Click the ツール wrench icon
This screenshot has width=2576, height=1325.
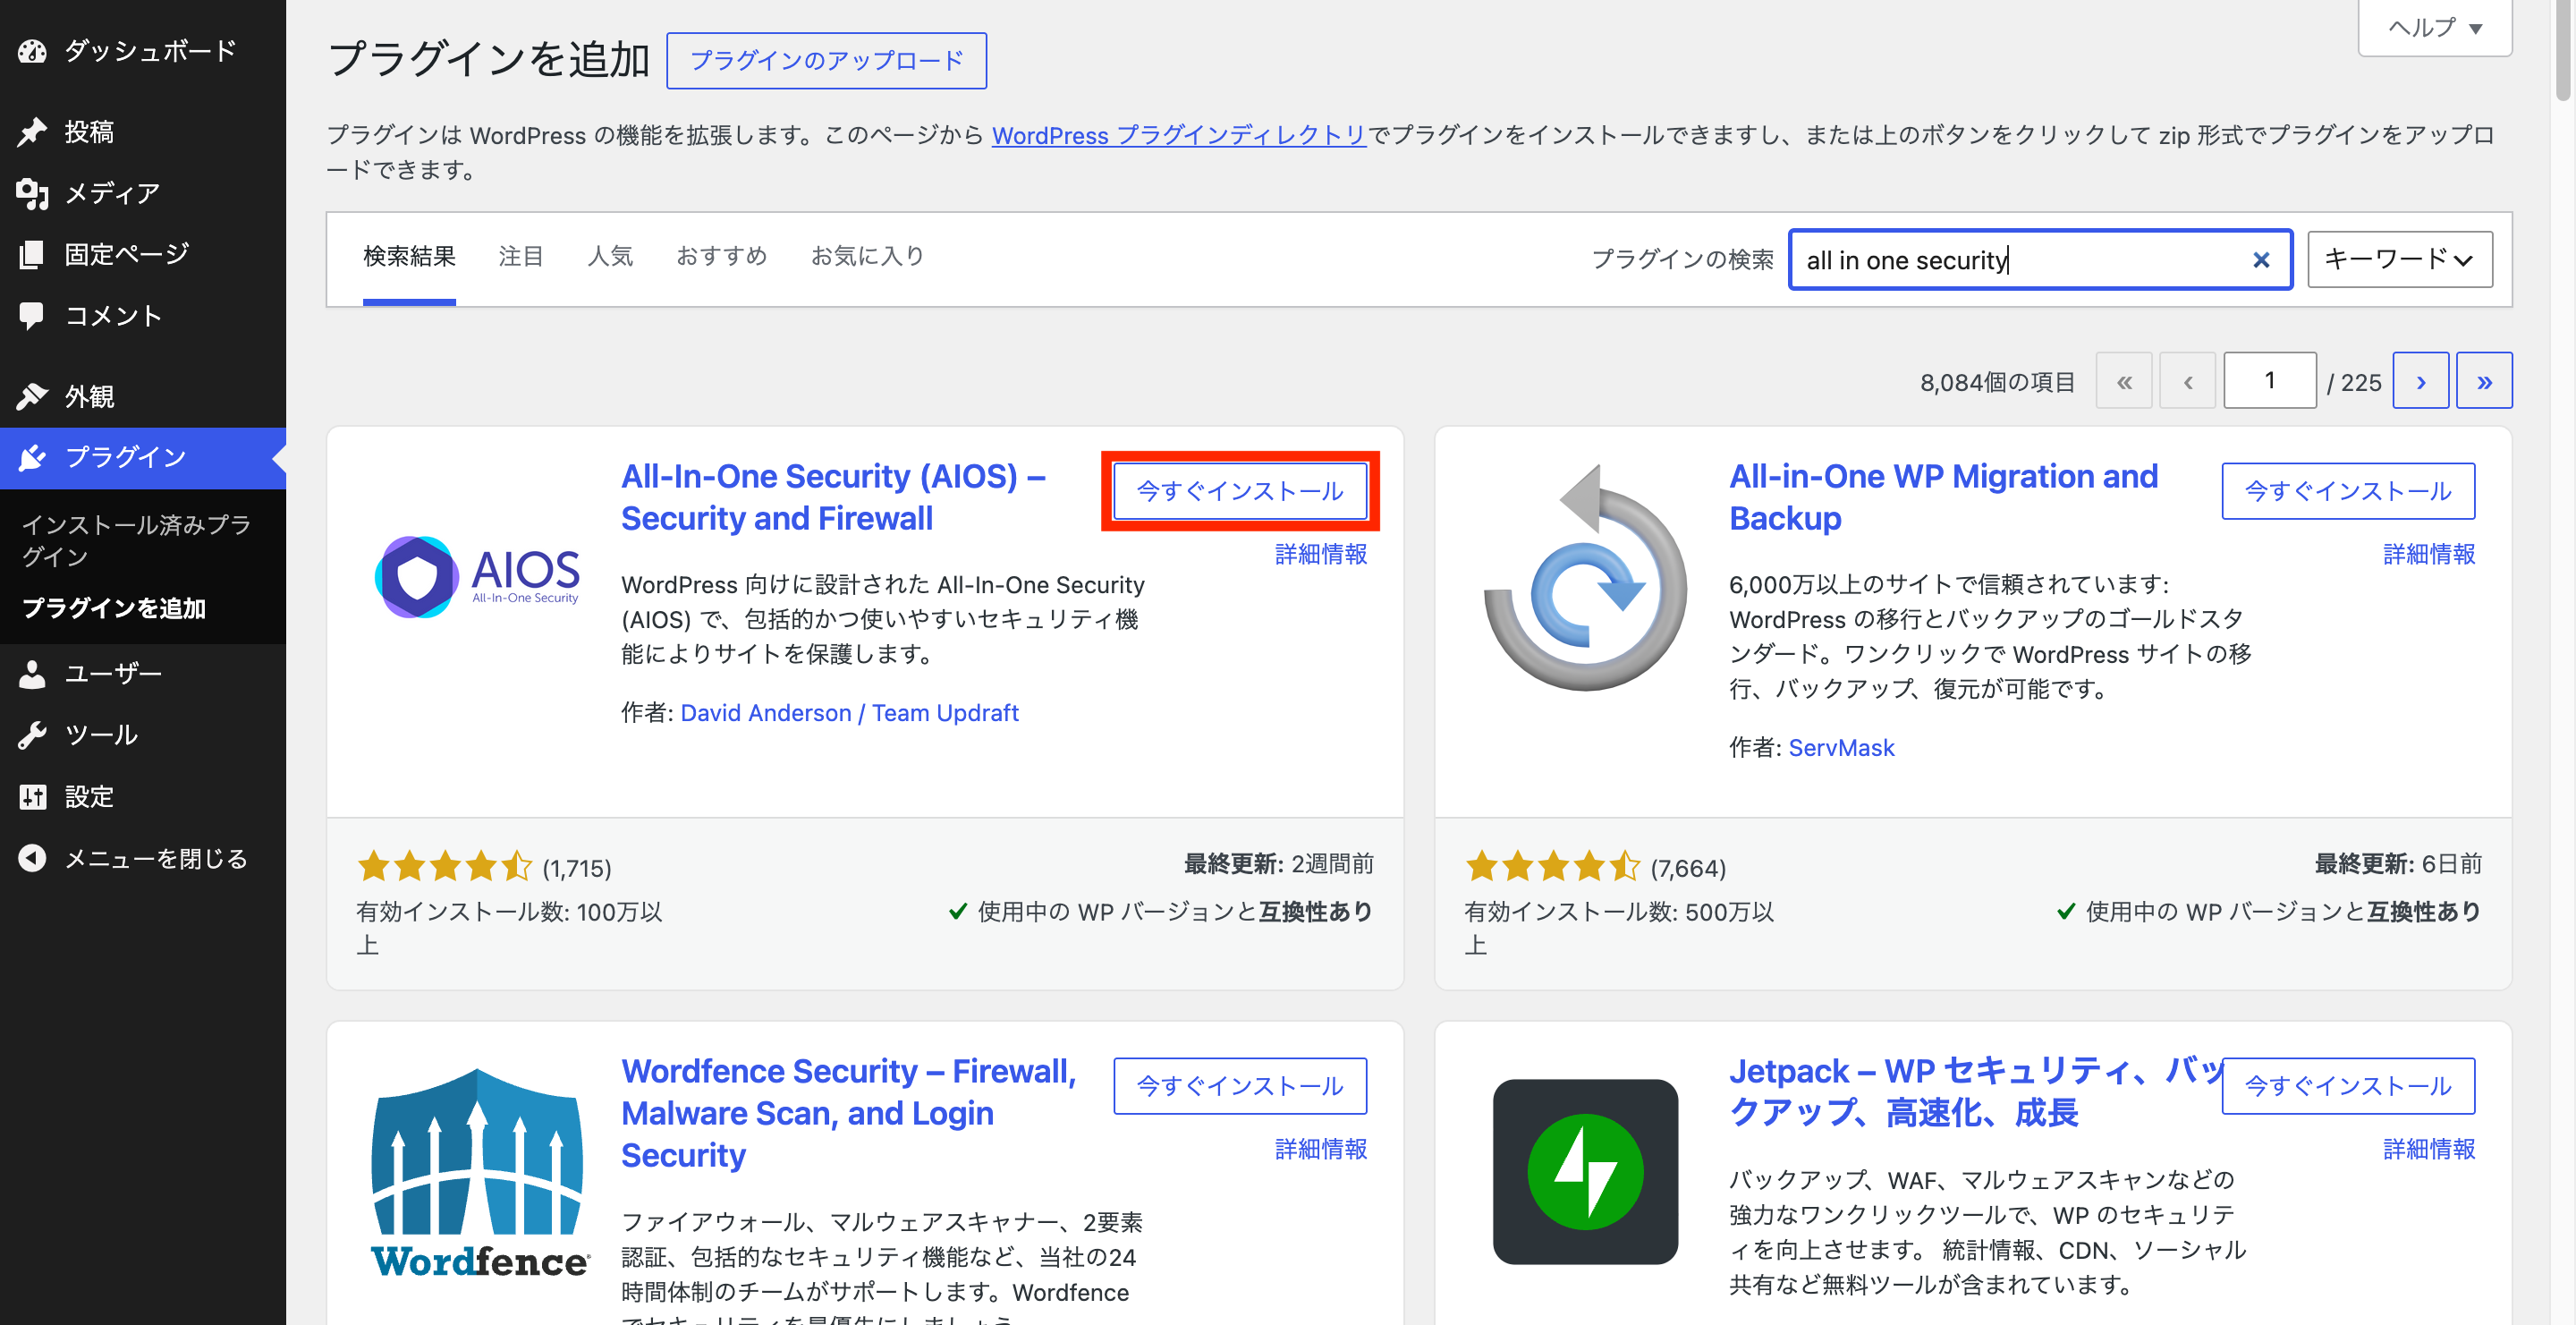pyautogui.click(x=32, y=735)
